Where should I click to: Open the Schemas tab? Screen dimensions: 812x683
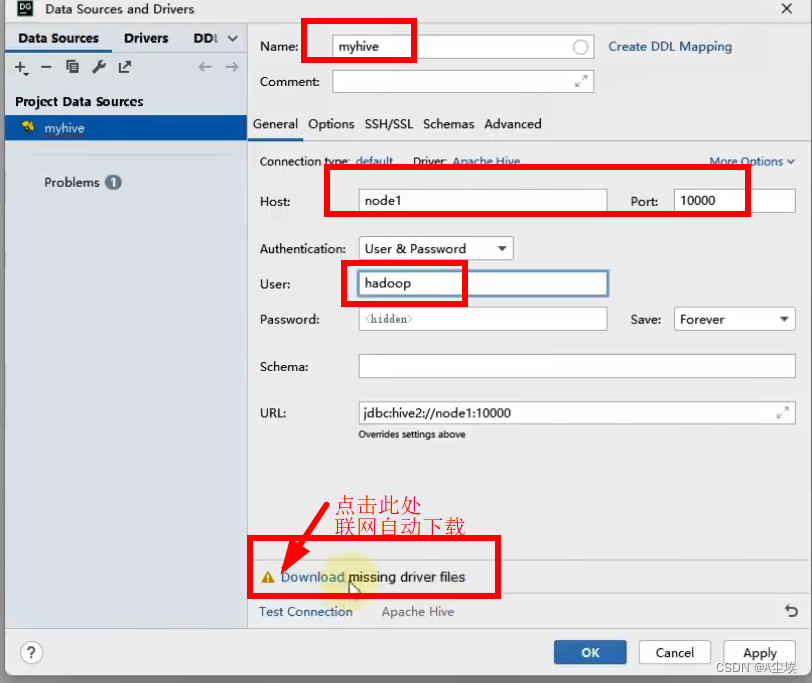pyautogui.click(x=448, y=124)
